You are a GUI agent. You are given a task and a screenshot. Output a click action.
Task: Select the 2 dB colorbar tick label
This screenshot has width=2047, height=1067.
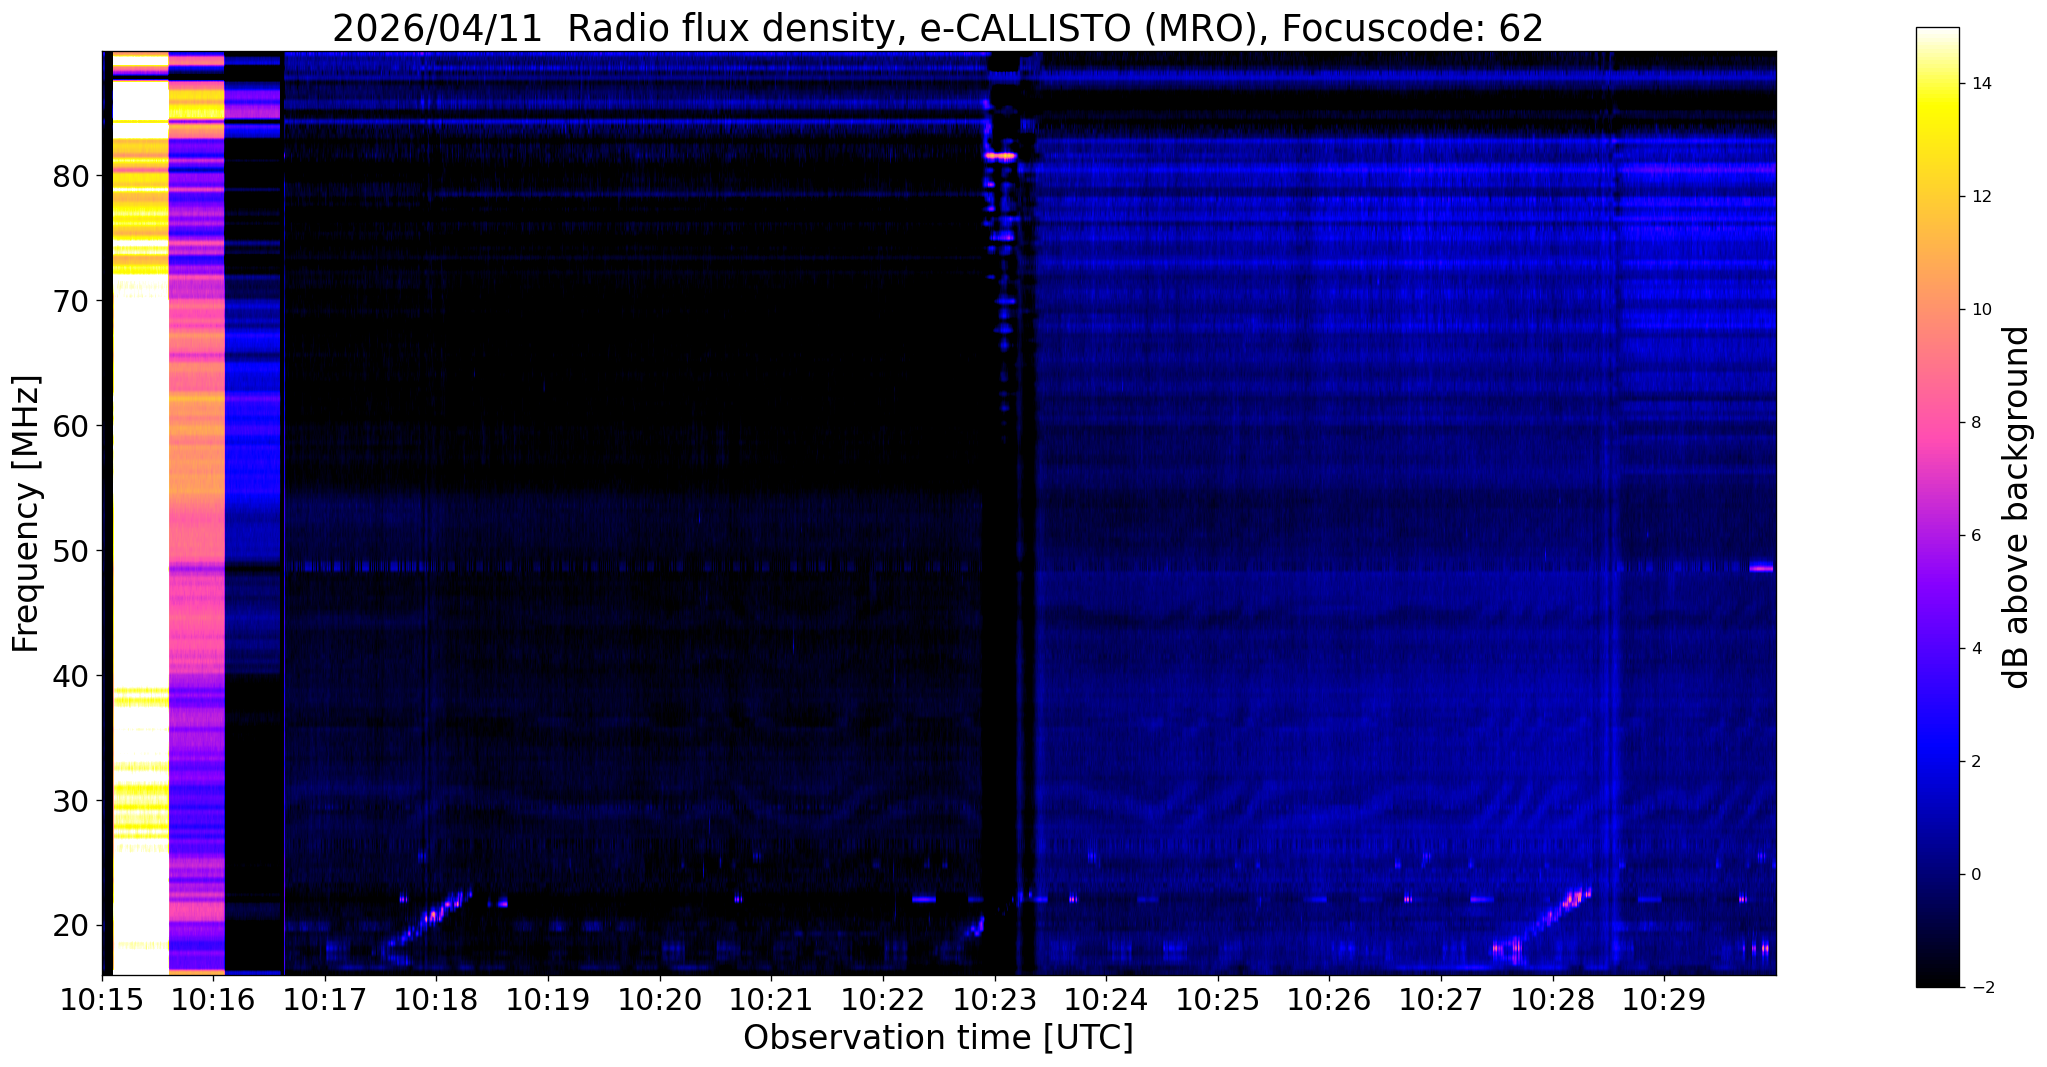[x=1975, y=762]
